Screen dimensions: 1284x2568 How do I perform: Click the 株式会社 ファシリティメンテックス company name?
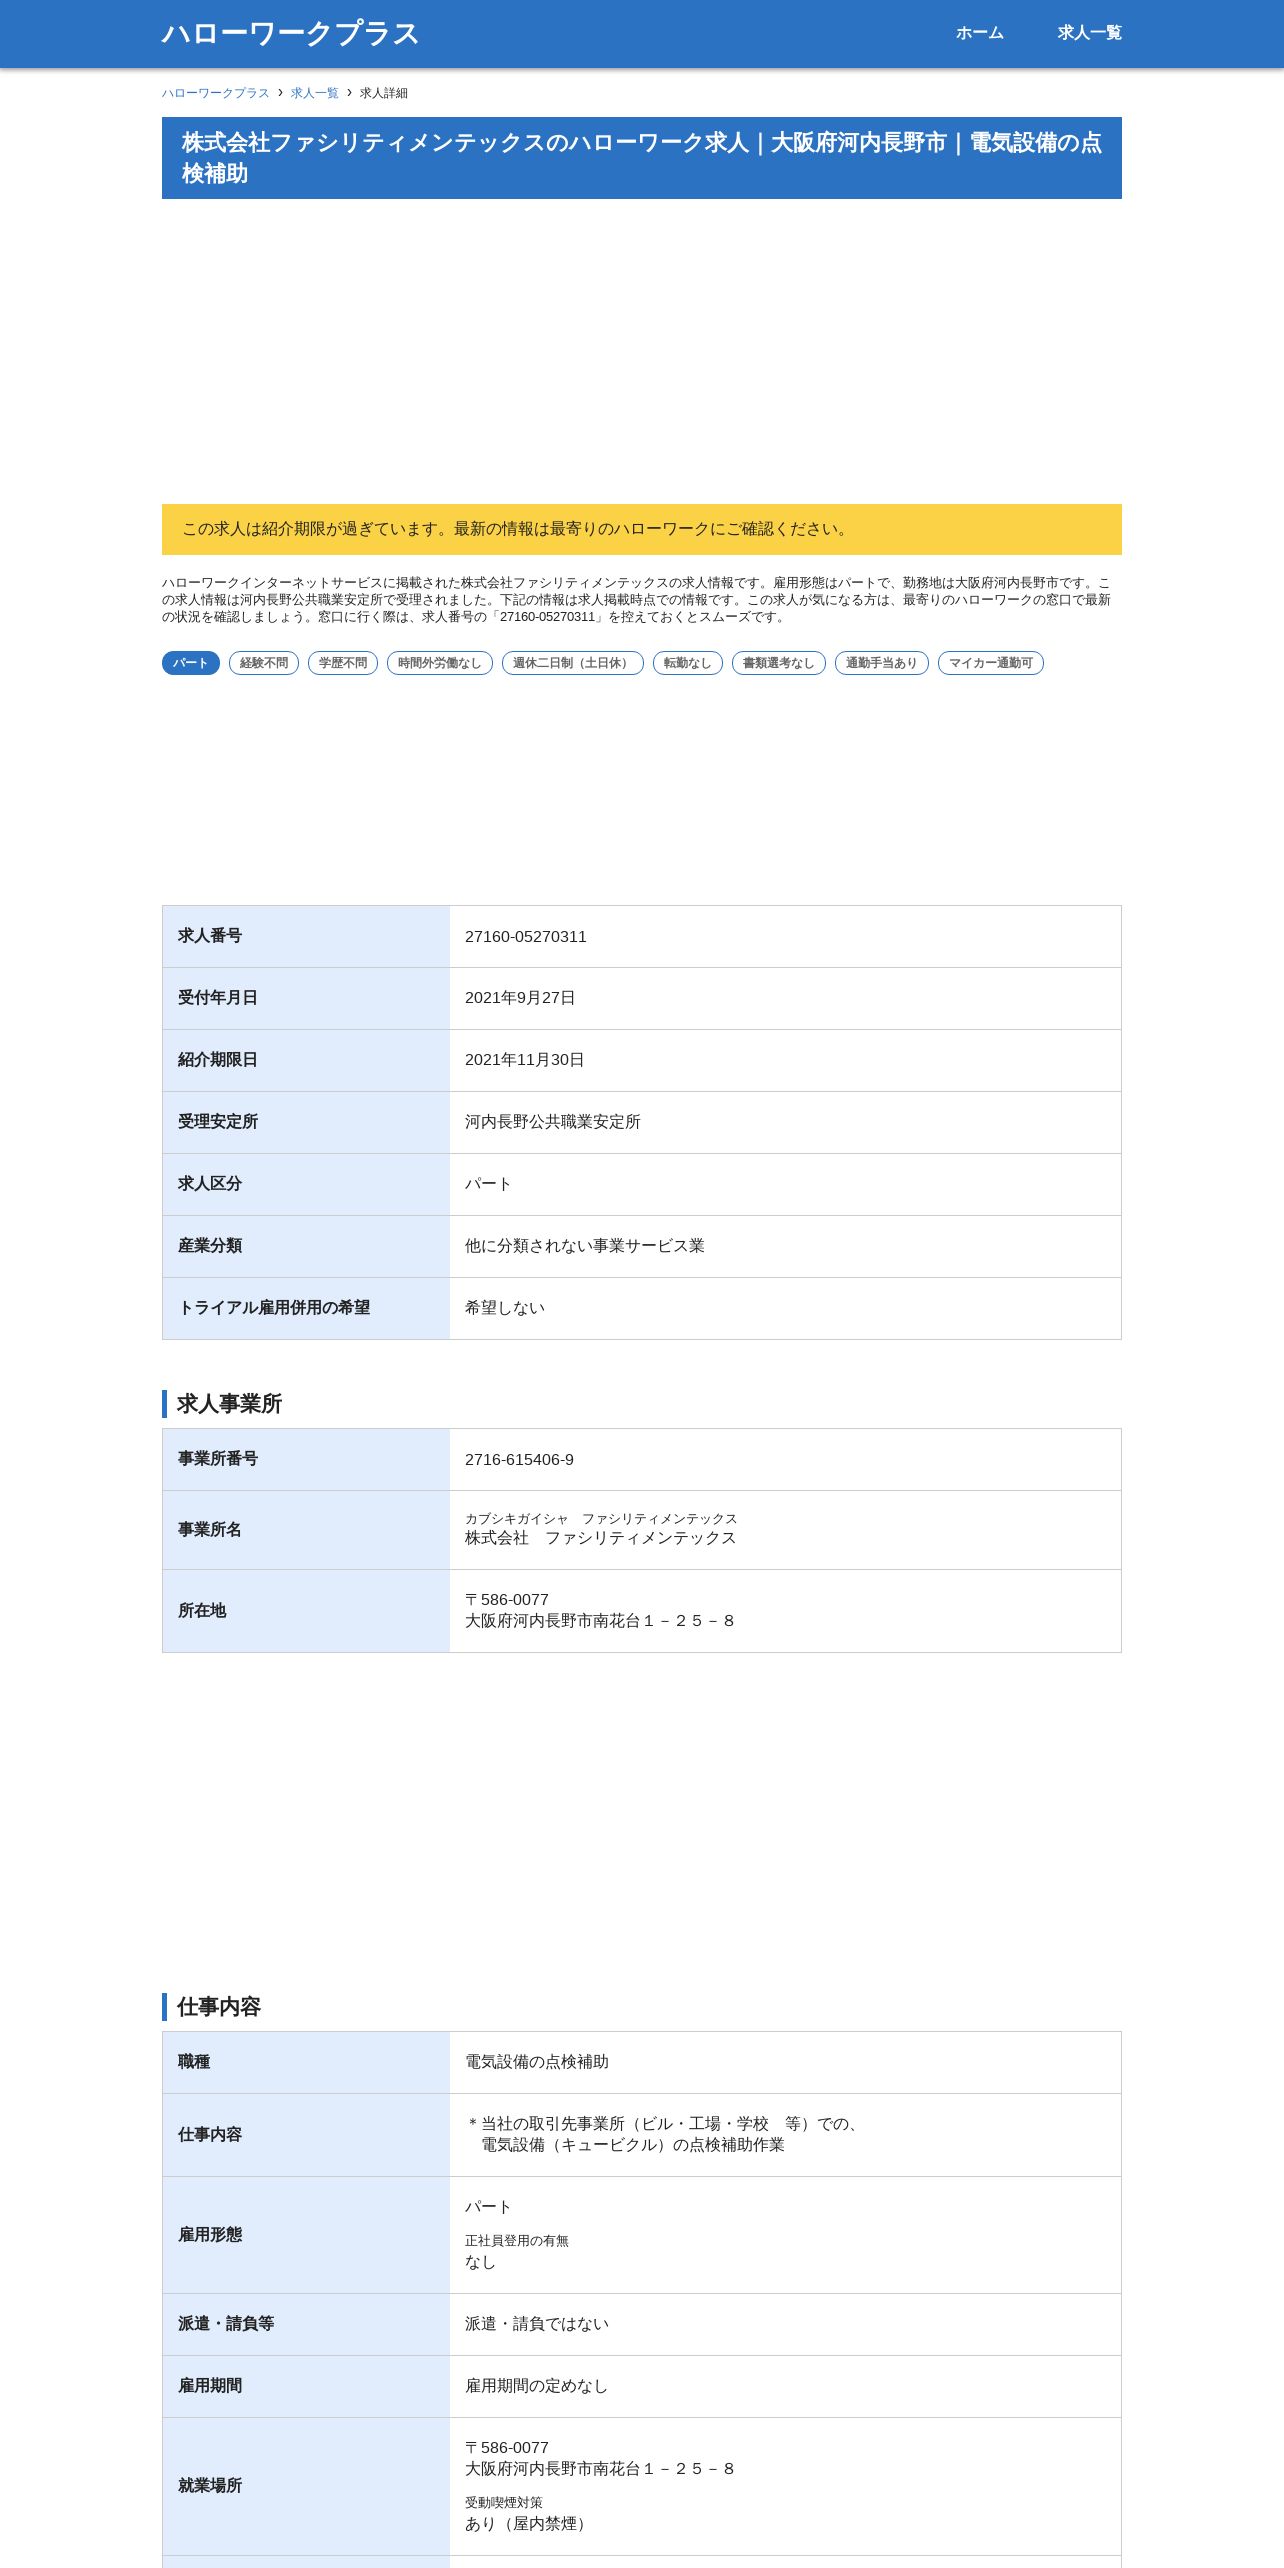click(x=601, y=1538)
